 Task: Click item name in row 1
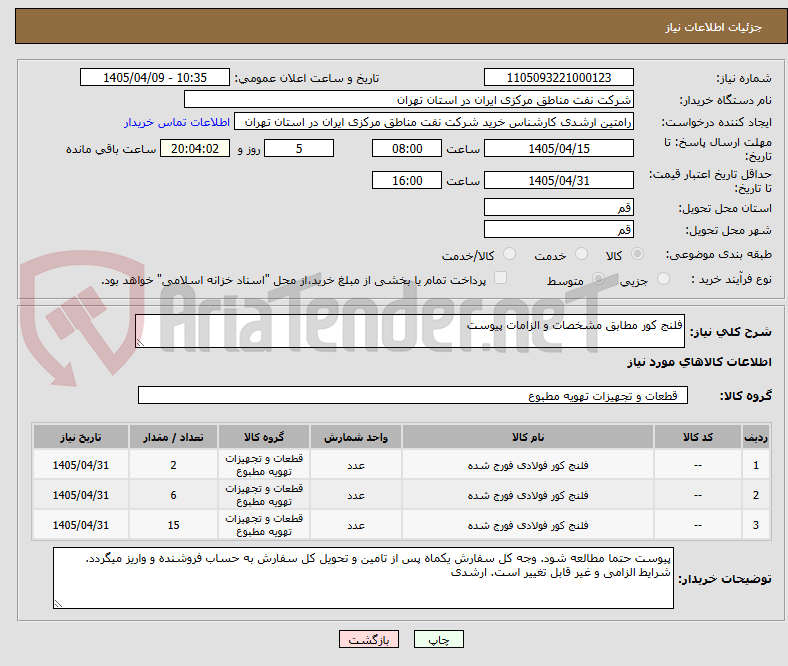[528, 465]
